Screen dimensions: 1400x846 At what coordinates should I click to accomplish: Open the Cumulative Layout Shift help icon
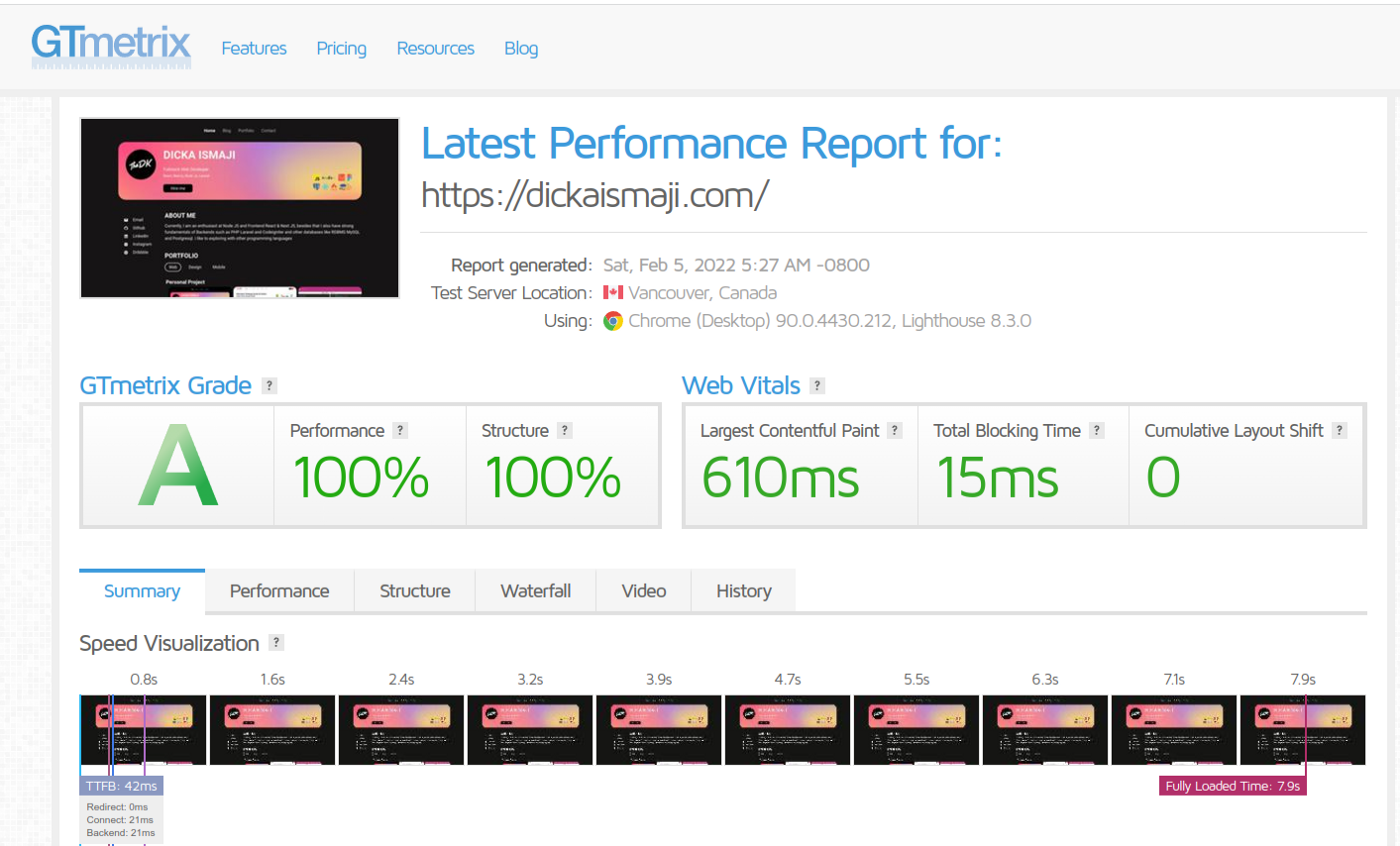coord(1338,430)
